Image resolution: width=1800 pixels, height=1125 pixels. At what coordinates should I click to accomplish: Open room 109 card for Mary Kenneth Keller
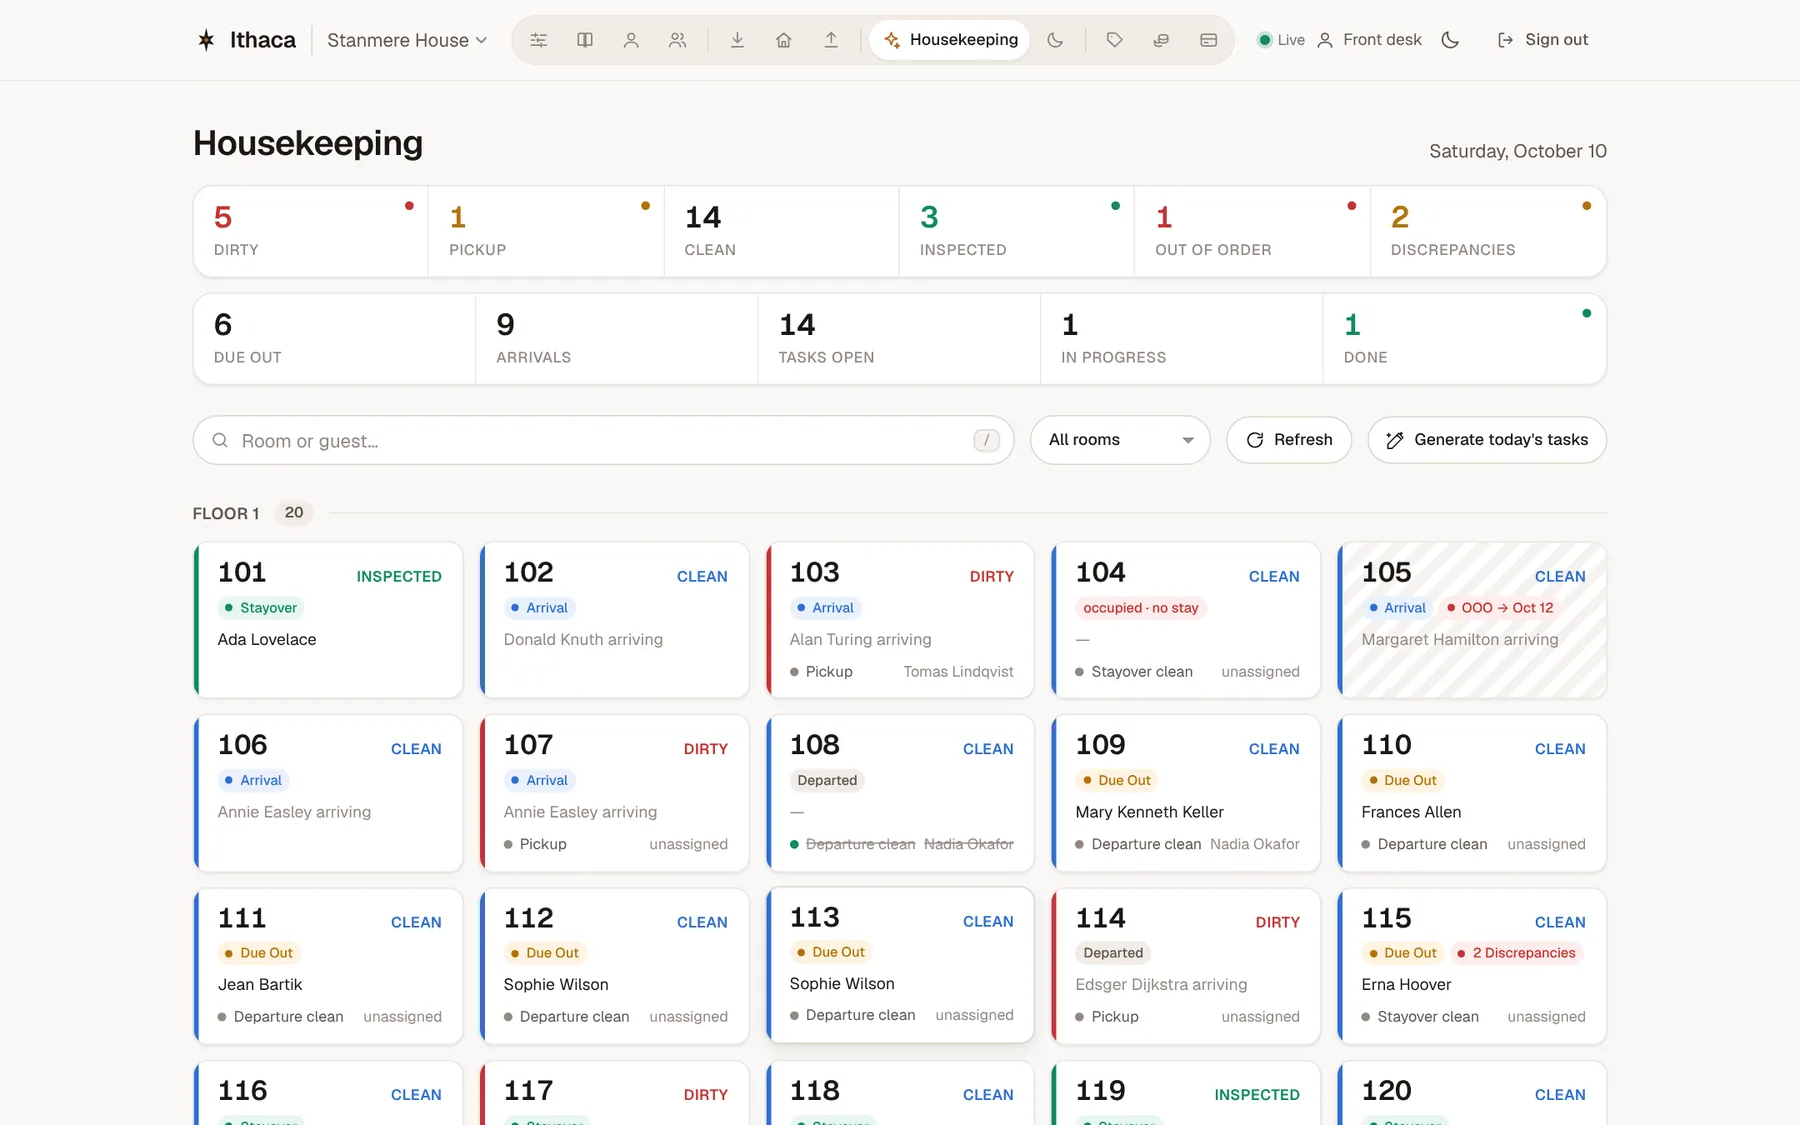1186,793
